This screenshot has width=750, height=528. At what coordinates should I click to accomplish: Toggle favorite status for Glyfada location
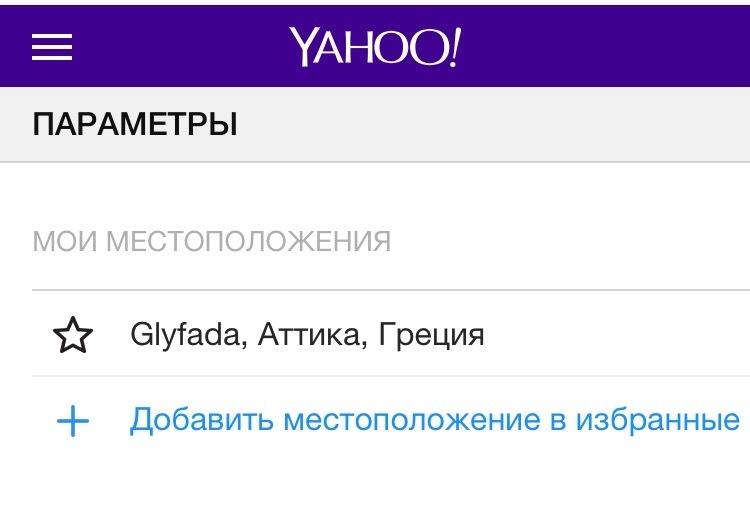(x=72, y=336)
